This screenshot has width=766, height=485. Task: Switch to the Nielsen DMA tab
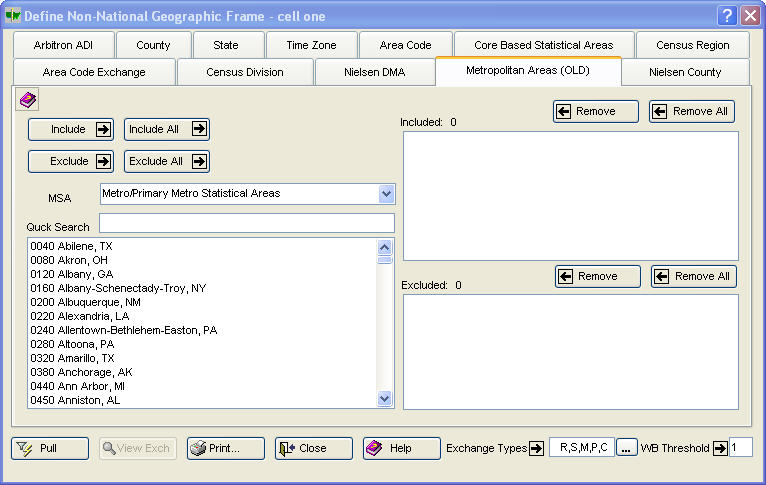pyautogui.click(x=374, y=72)
